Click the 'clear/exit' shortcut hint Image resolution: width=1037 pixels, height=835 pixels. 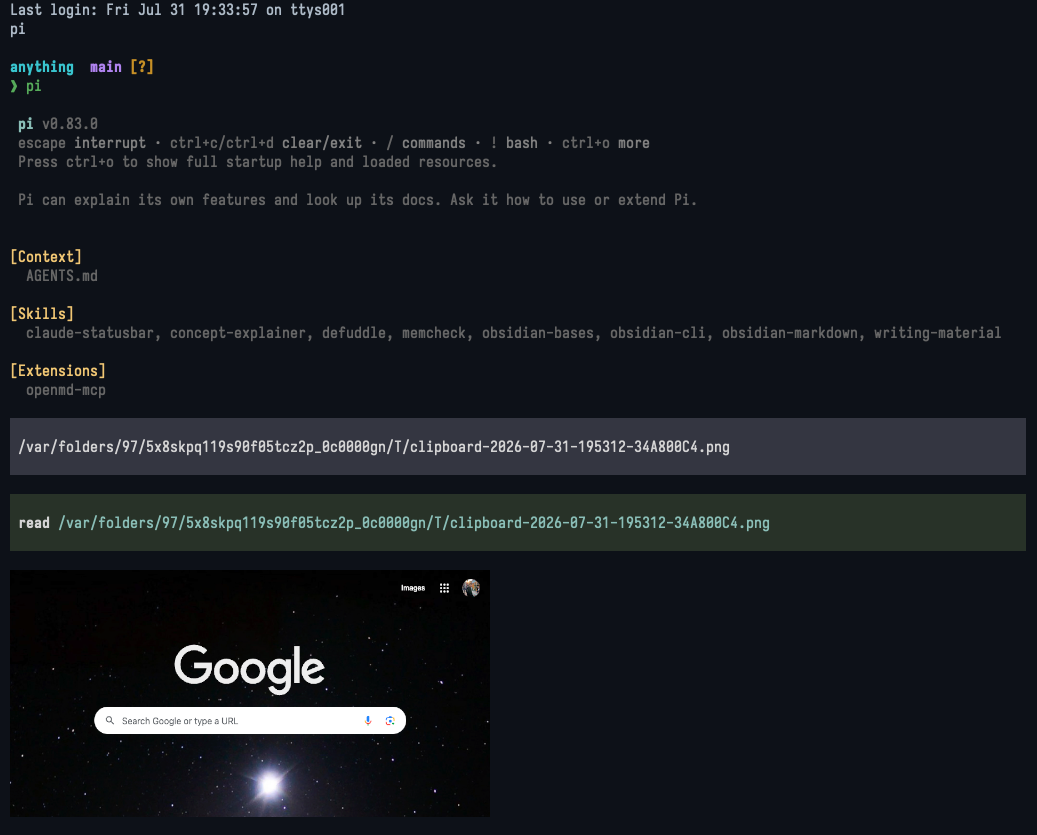click(x=322, y=143)
